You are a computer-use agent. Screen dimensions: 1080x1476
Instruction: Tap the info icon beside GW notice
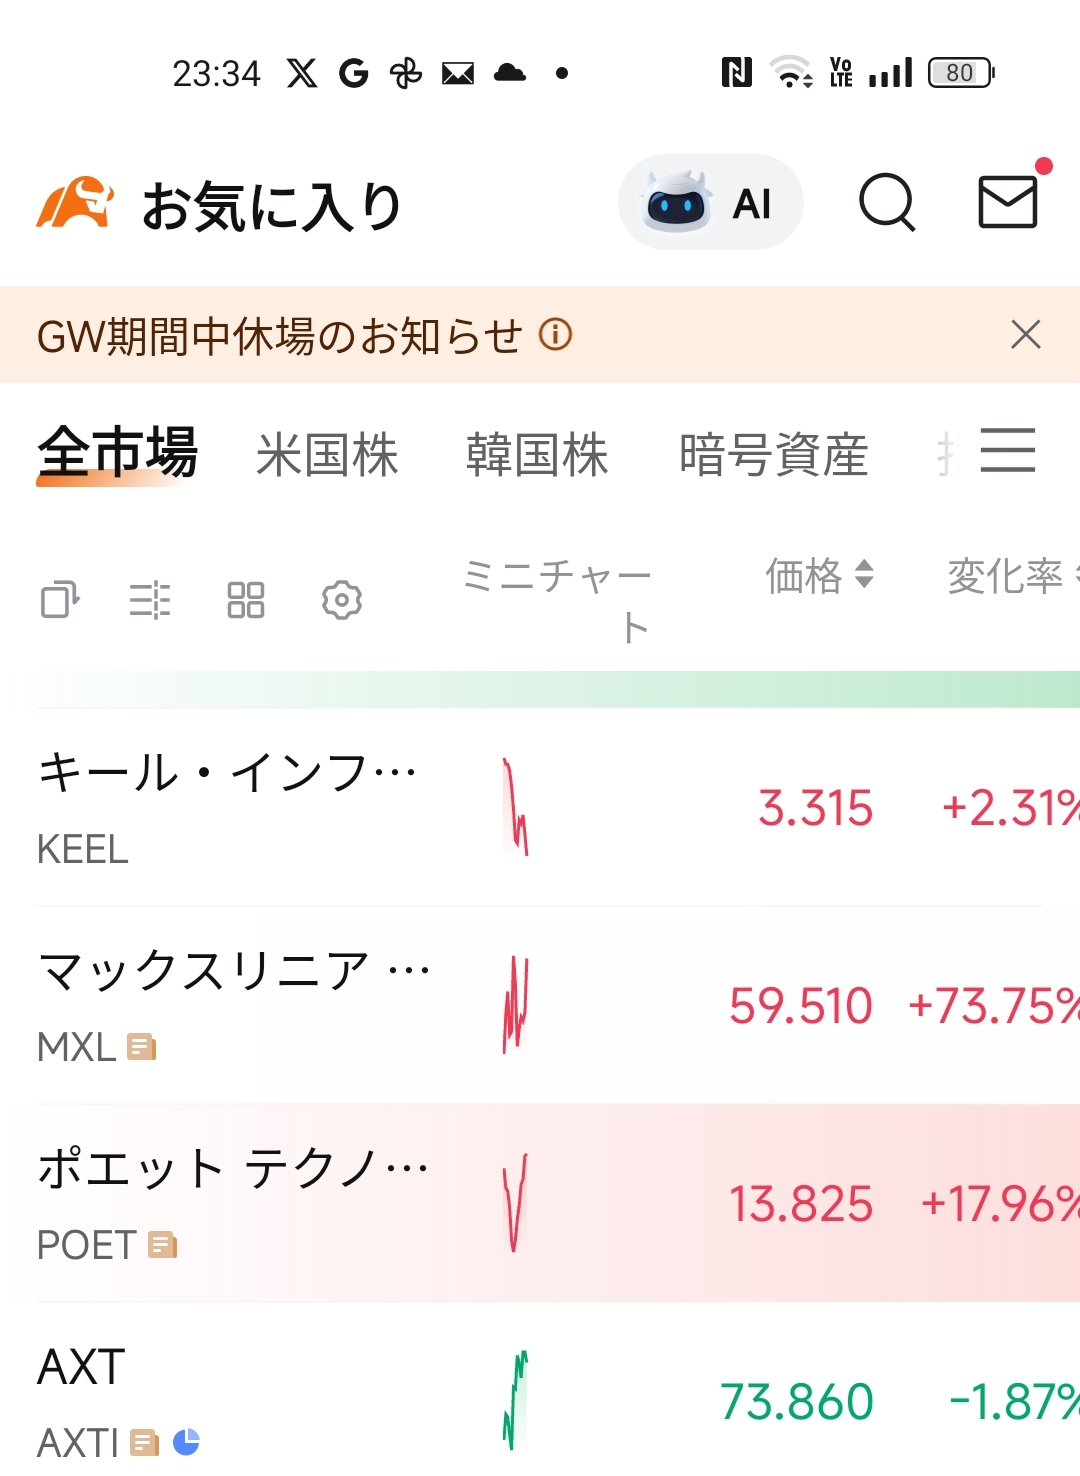[556, 334]
